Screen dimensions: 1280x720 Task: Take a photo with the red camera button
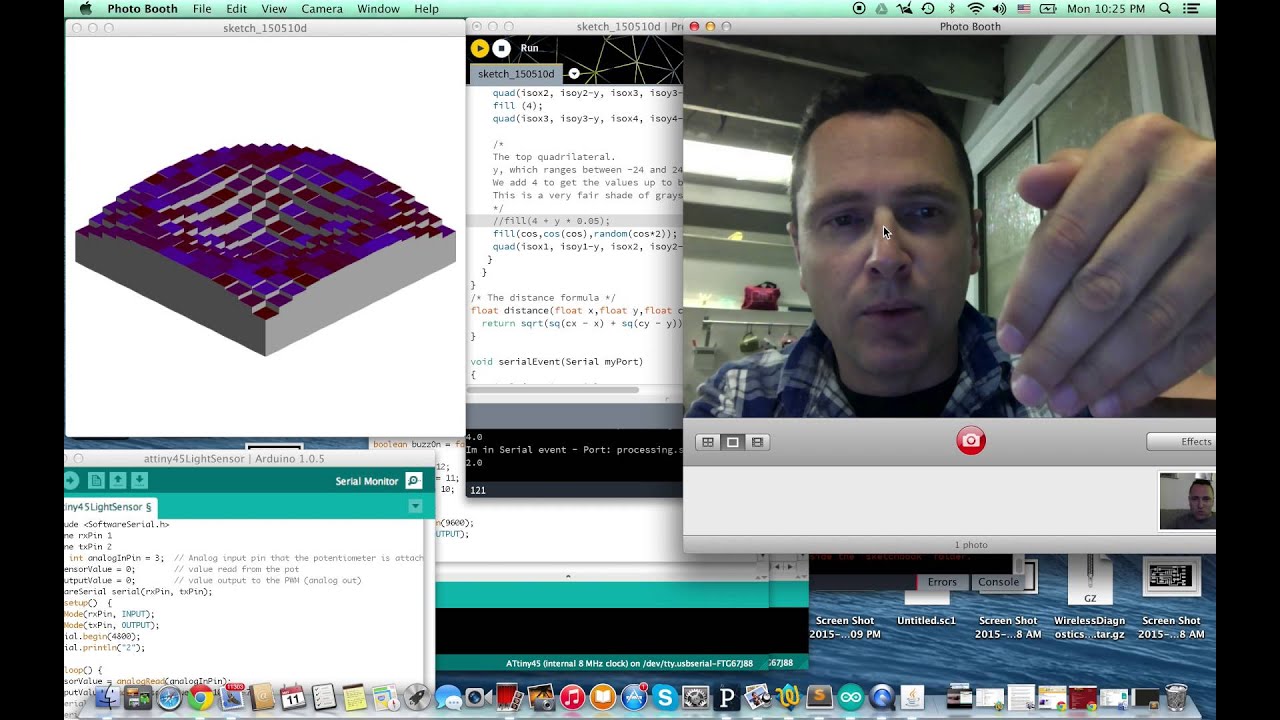[x=970, y=441]
